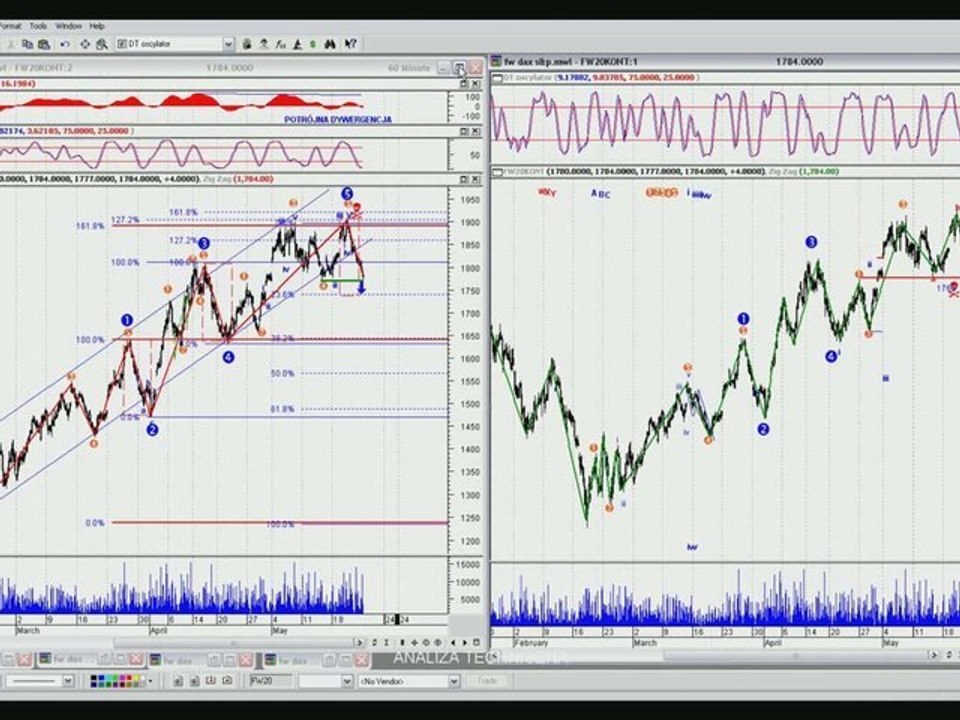Viewport: 960px width, 720px height.
Task: Click the wave 2 label on right chart
Action: point(763,430)
